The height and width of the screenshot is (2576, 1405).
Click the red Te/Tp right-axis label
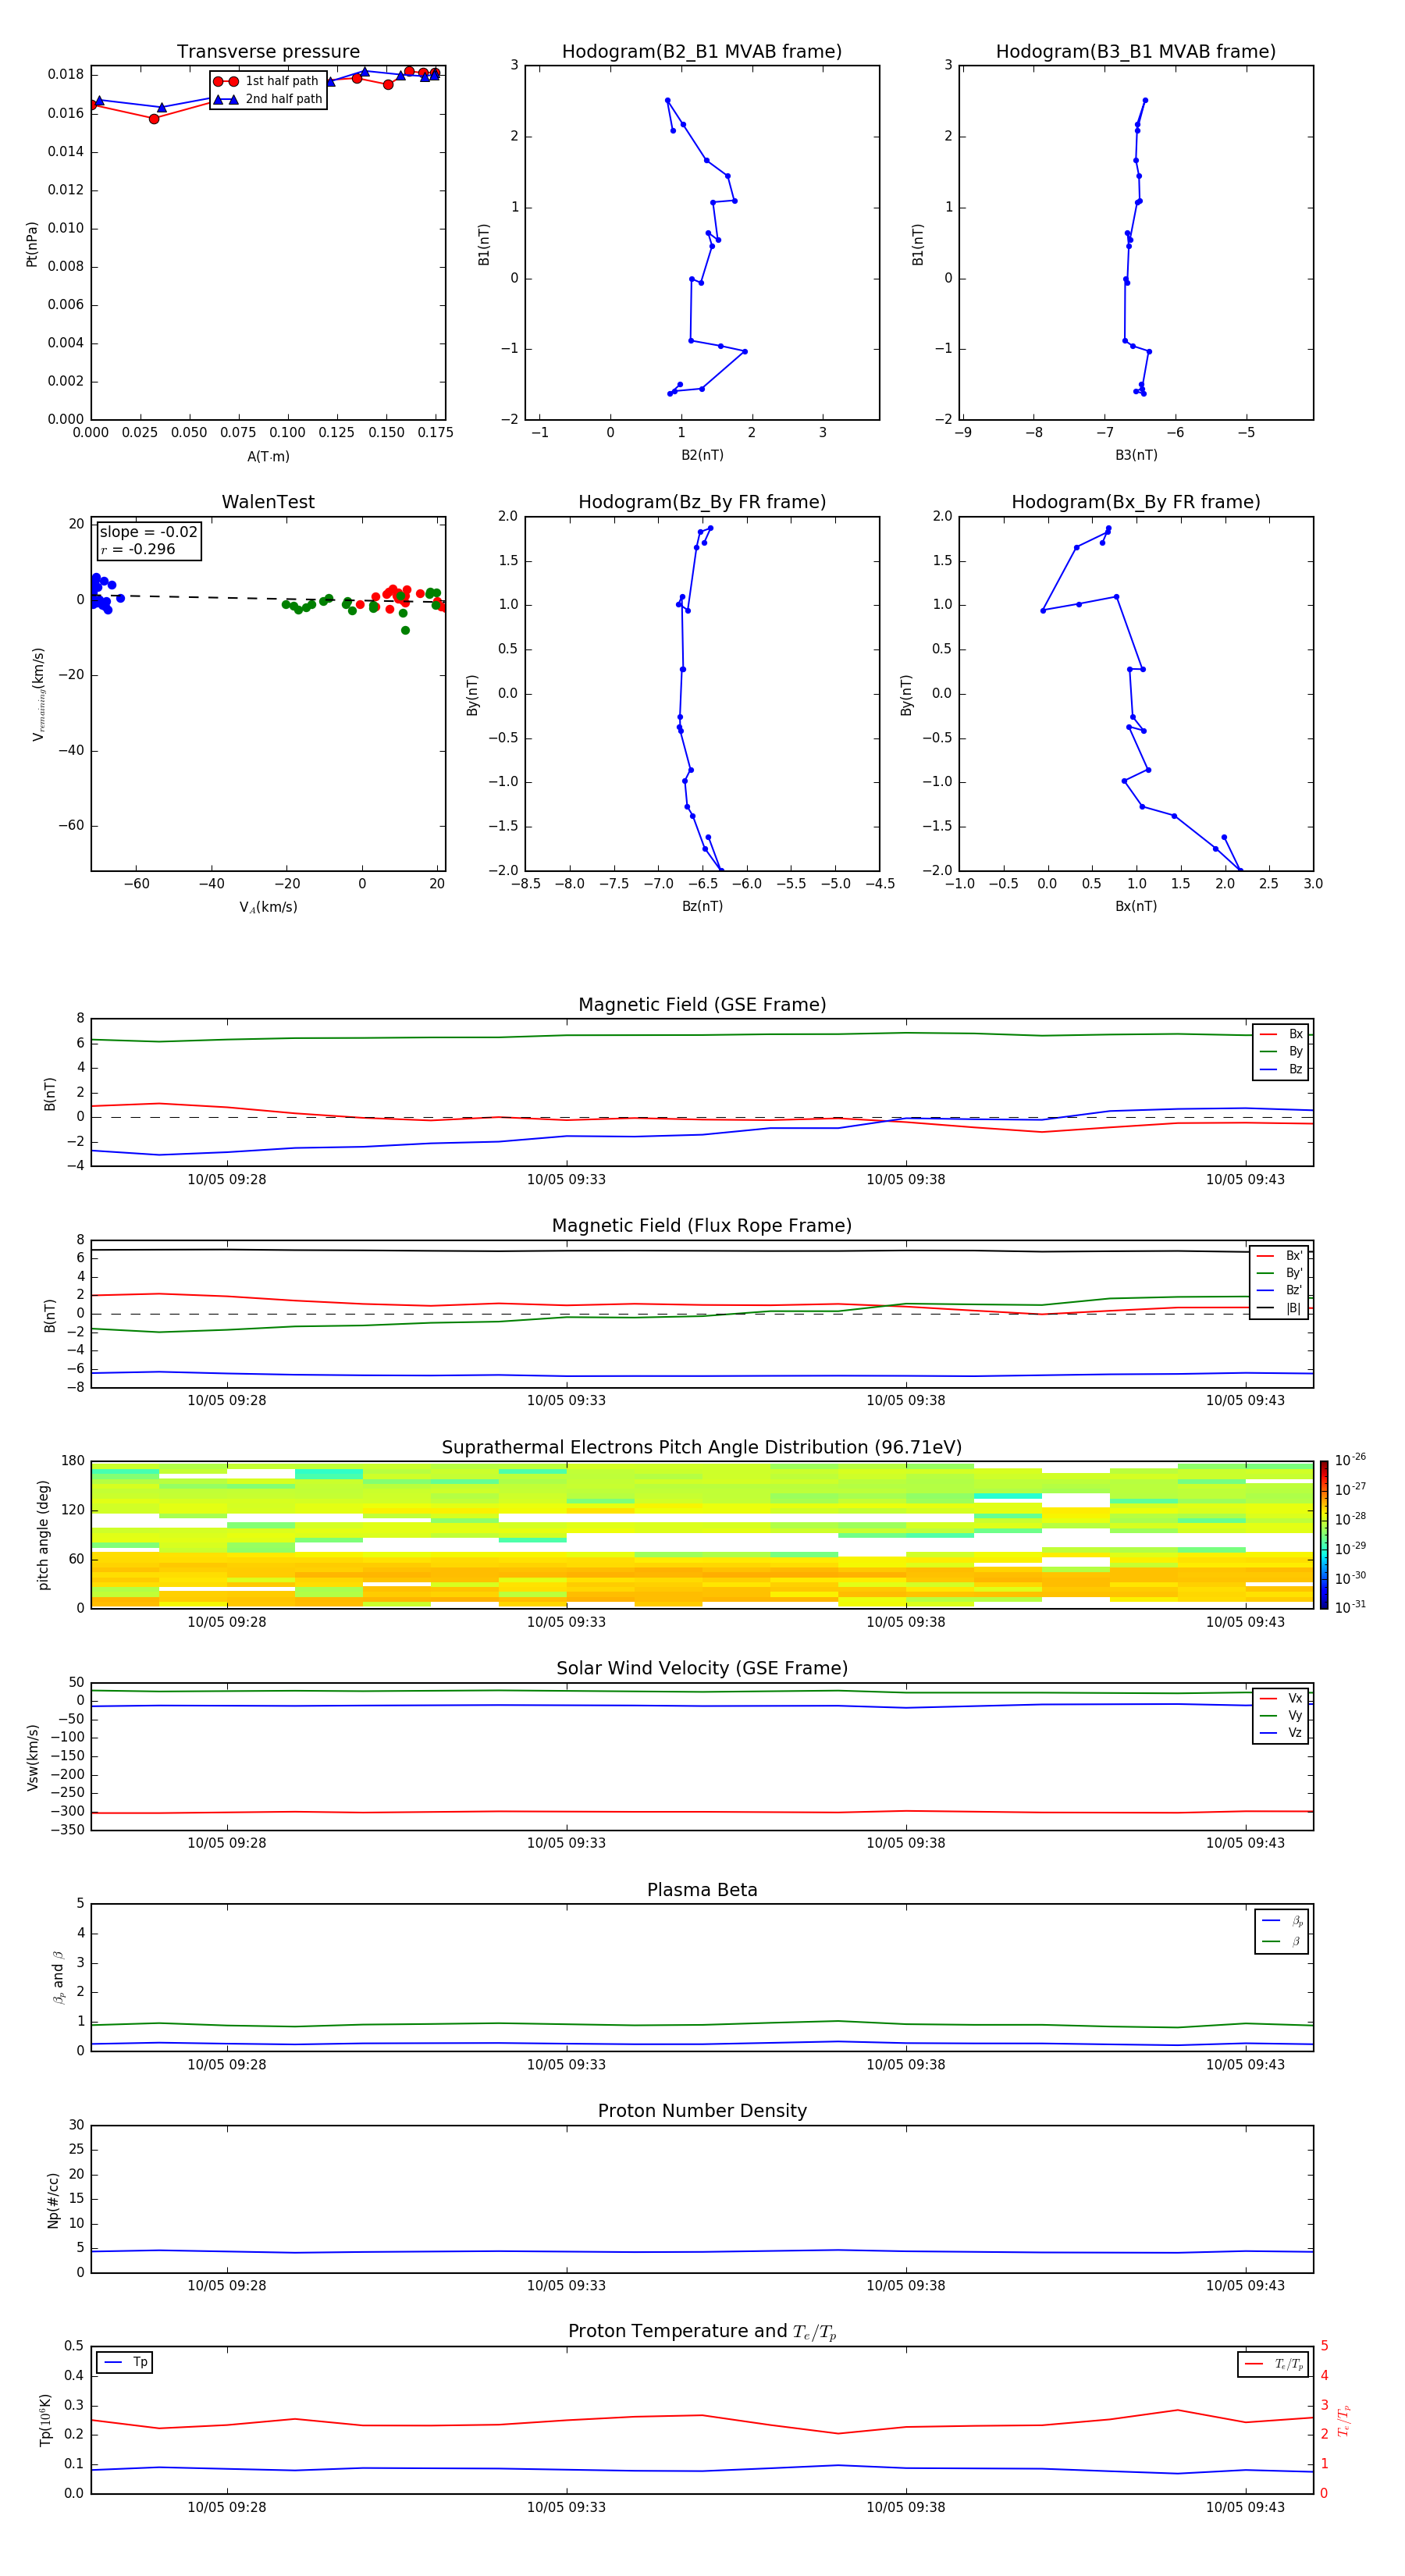(1343, 2421)
